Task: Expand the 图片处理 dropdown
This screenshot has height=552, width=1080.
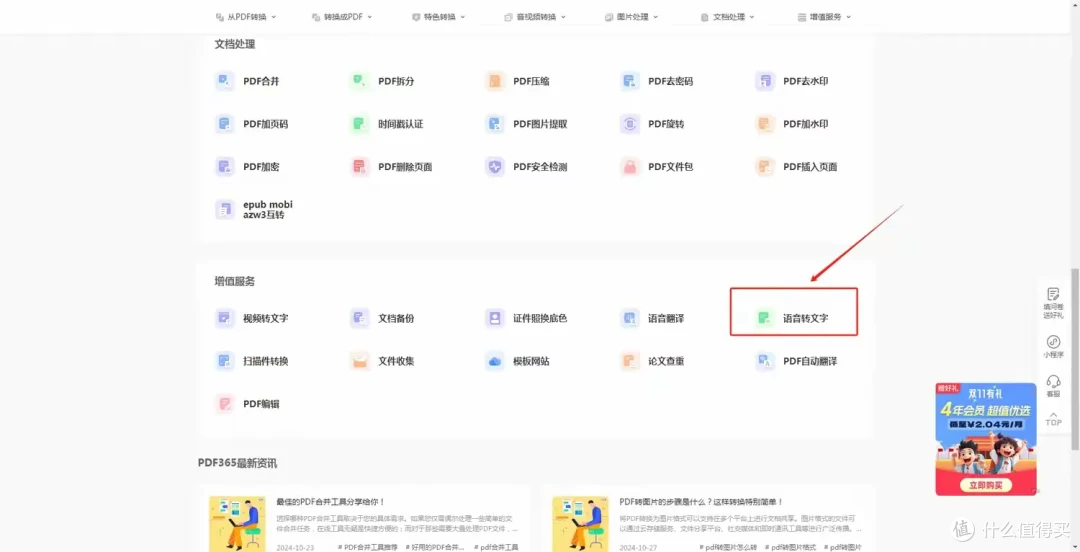Action: pyautogui.click(x=631, y=17)
